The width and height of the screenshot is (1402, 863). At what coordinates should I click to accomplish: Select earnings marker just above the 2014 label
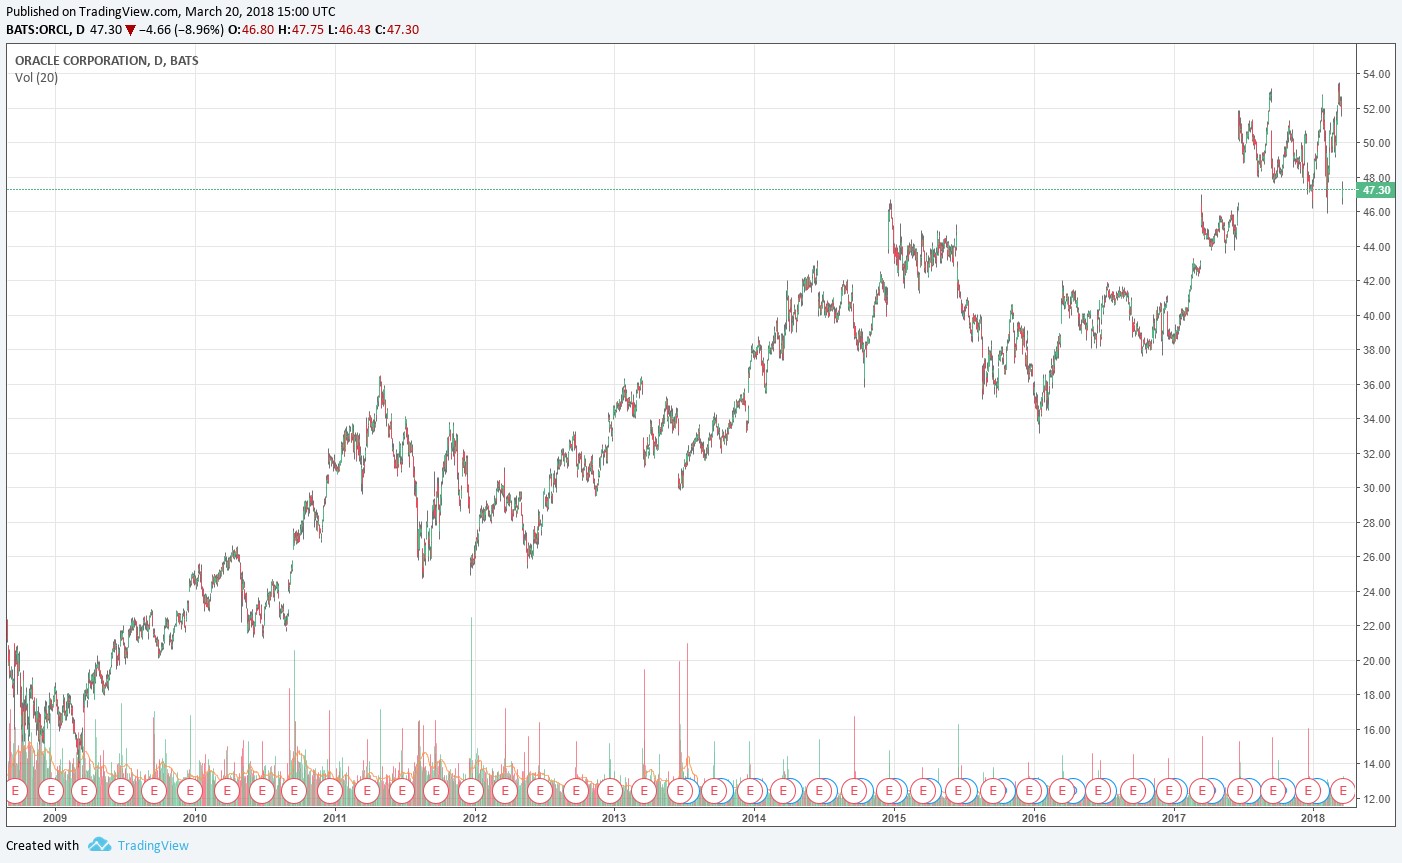pos(750,790)
